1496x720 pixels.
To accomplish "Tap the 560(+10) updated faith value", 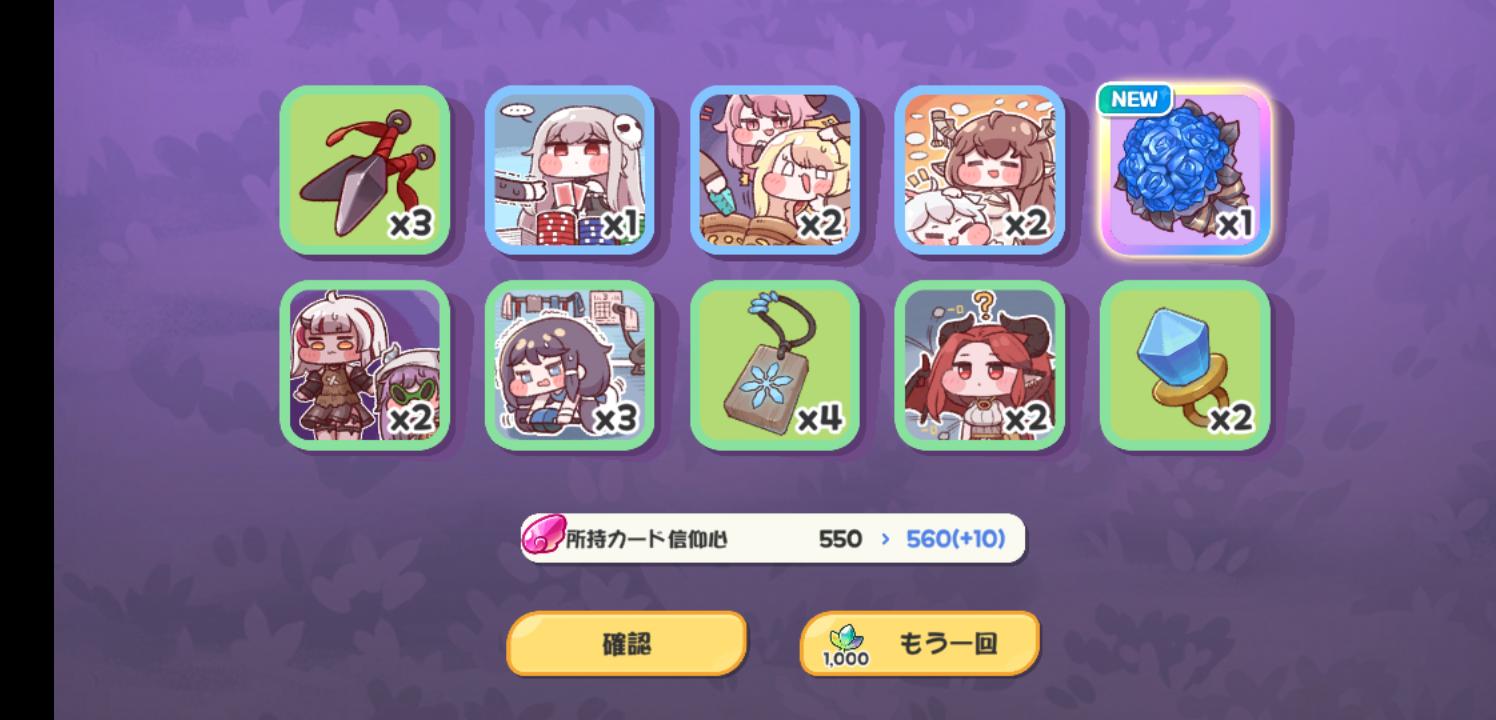I will [955, 539].
